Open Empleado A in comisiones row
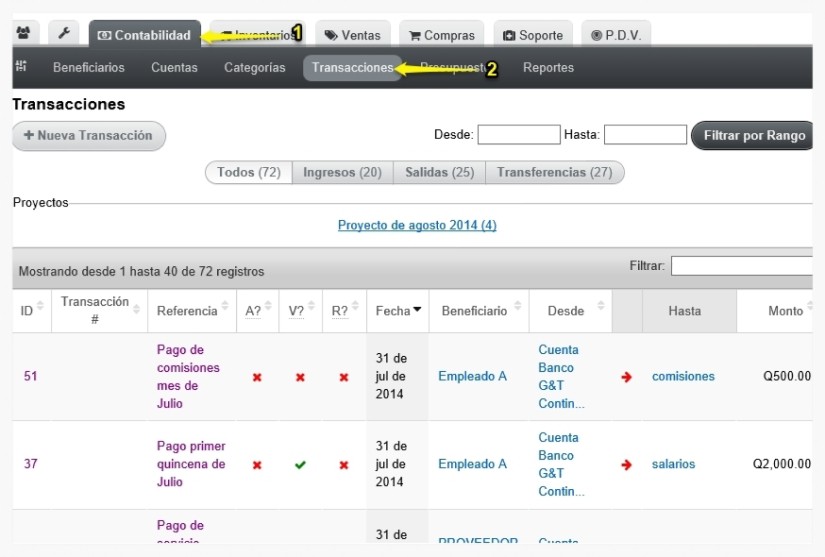 click(x=472, y=376)
